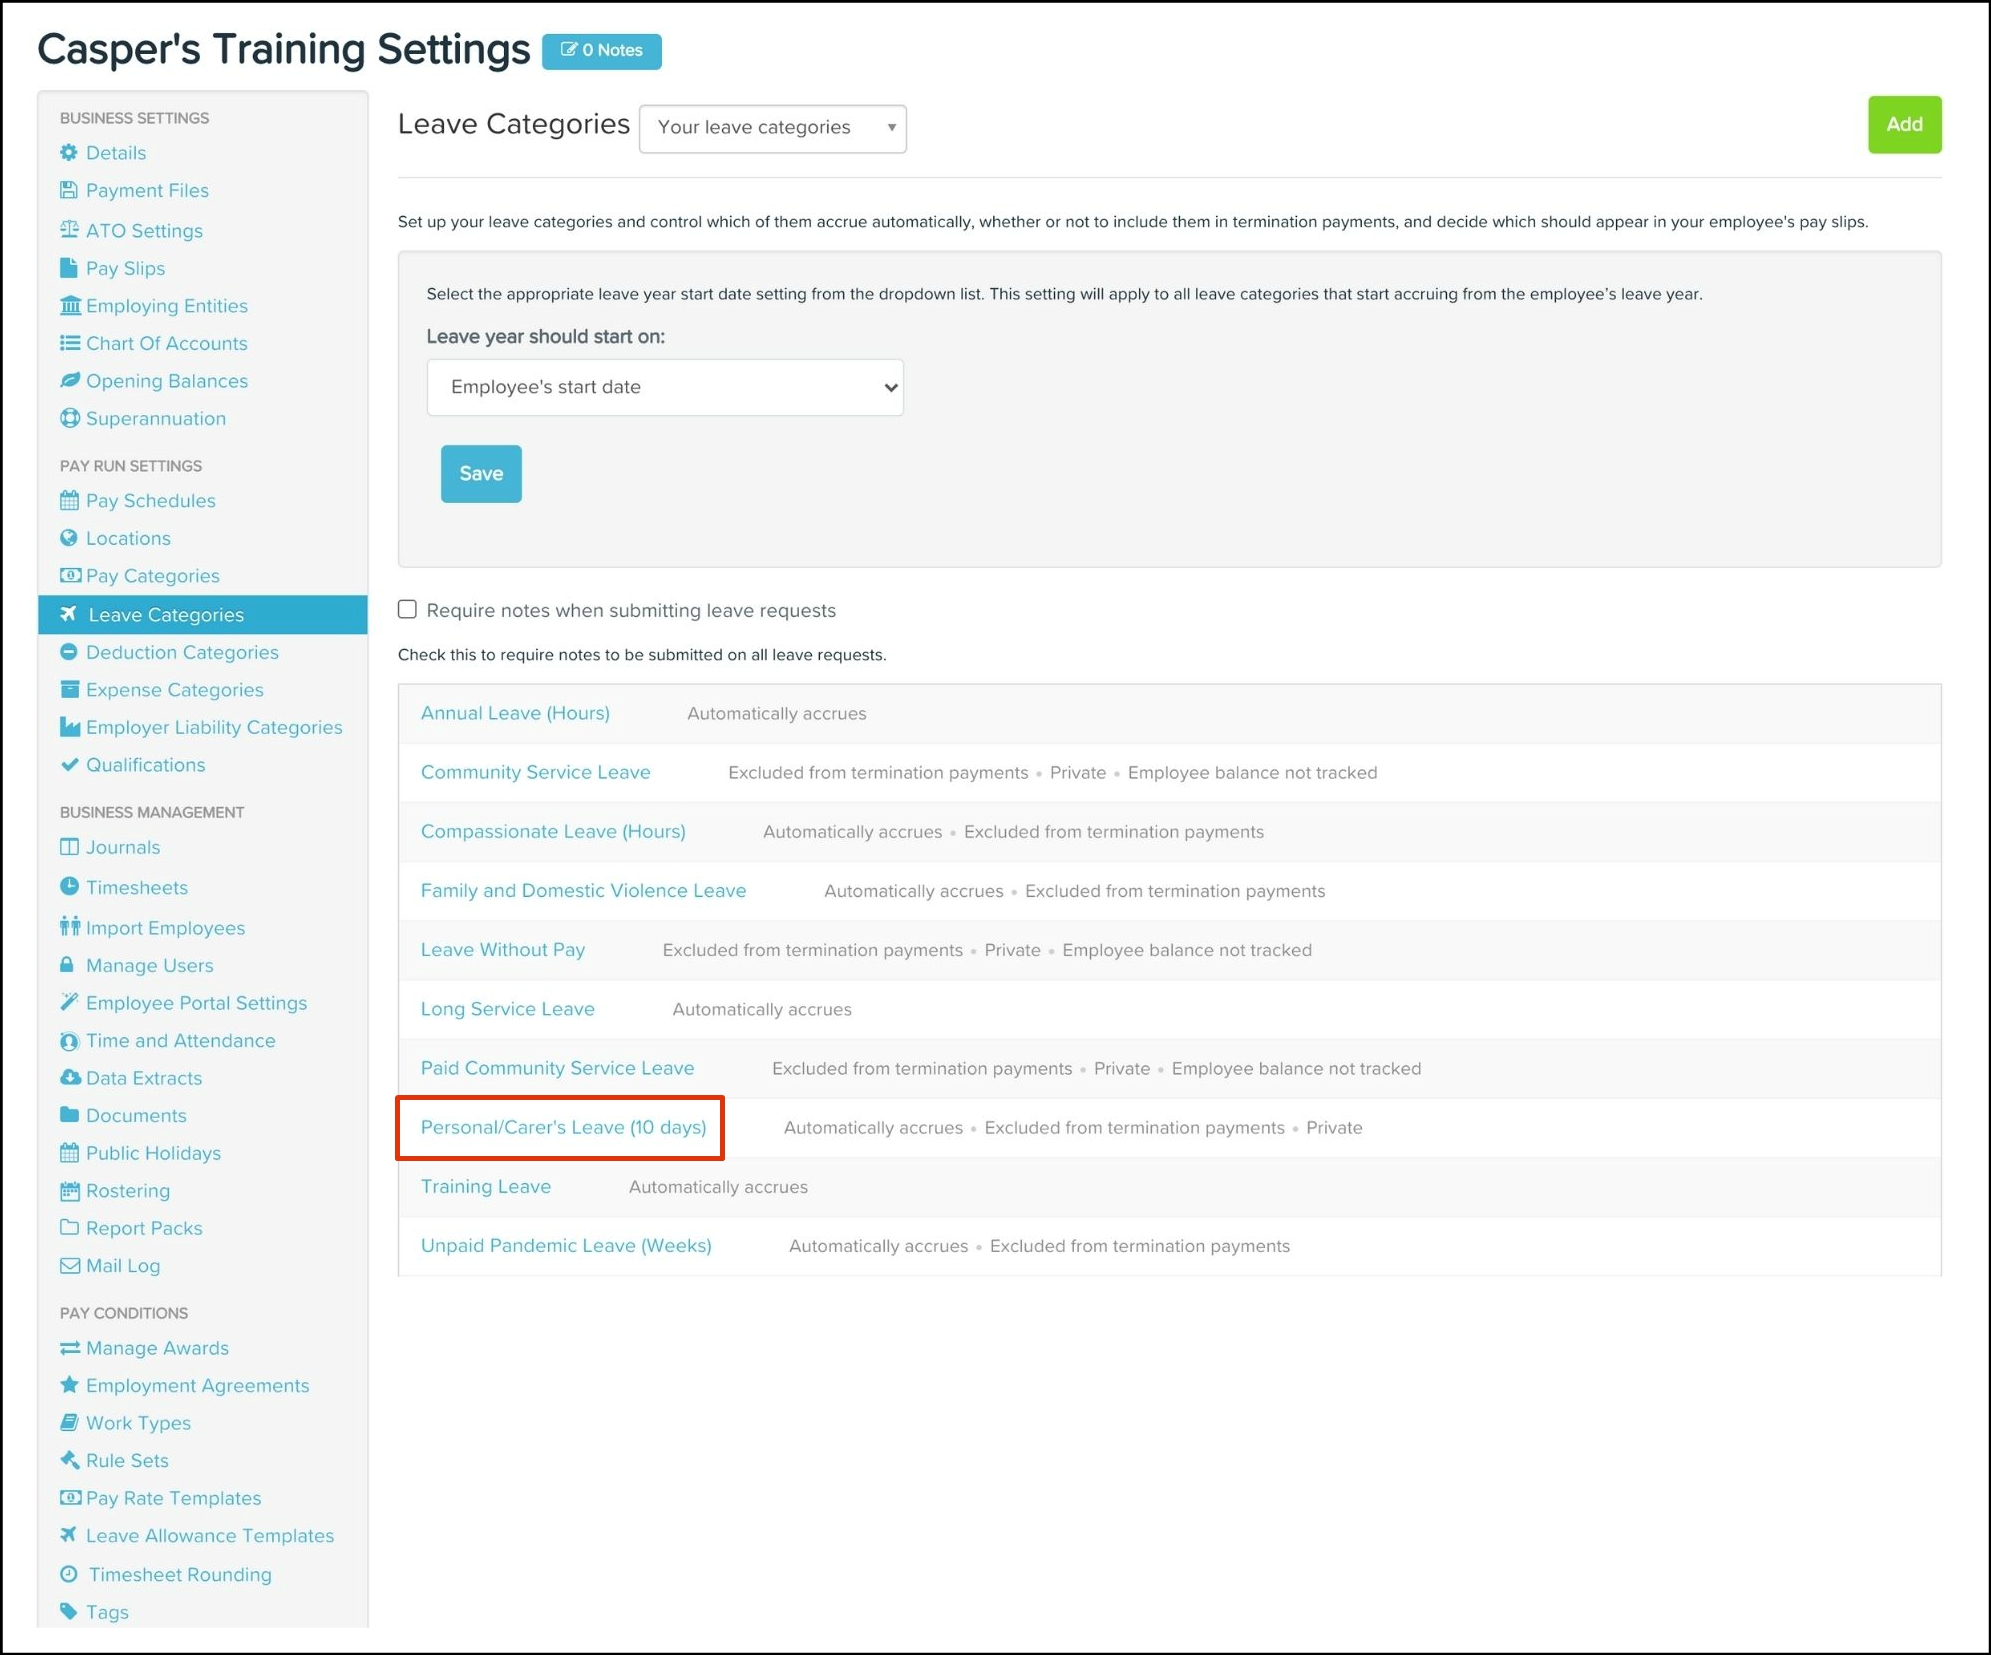Open the Your leave categories dropdown
The width and height of the screenshot is (1991, 1655).
[772, 128]
